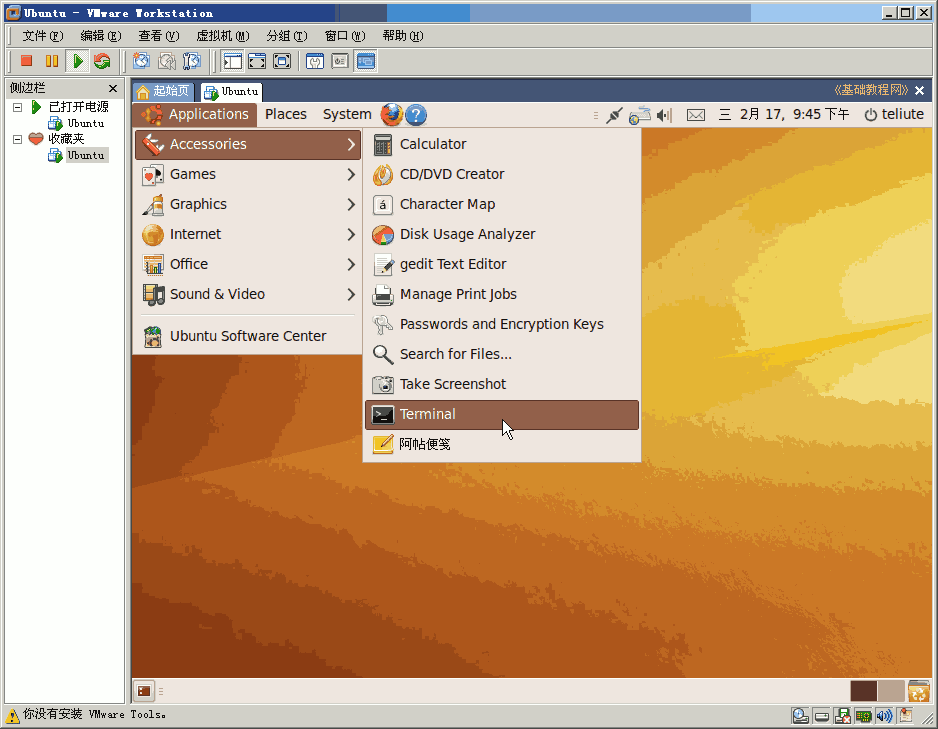This screenshot has width=938, height=729.
Task: Click VMware sound status icon
Action: click(x=884, y=716)
